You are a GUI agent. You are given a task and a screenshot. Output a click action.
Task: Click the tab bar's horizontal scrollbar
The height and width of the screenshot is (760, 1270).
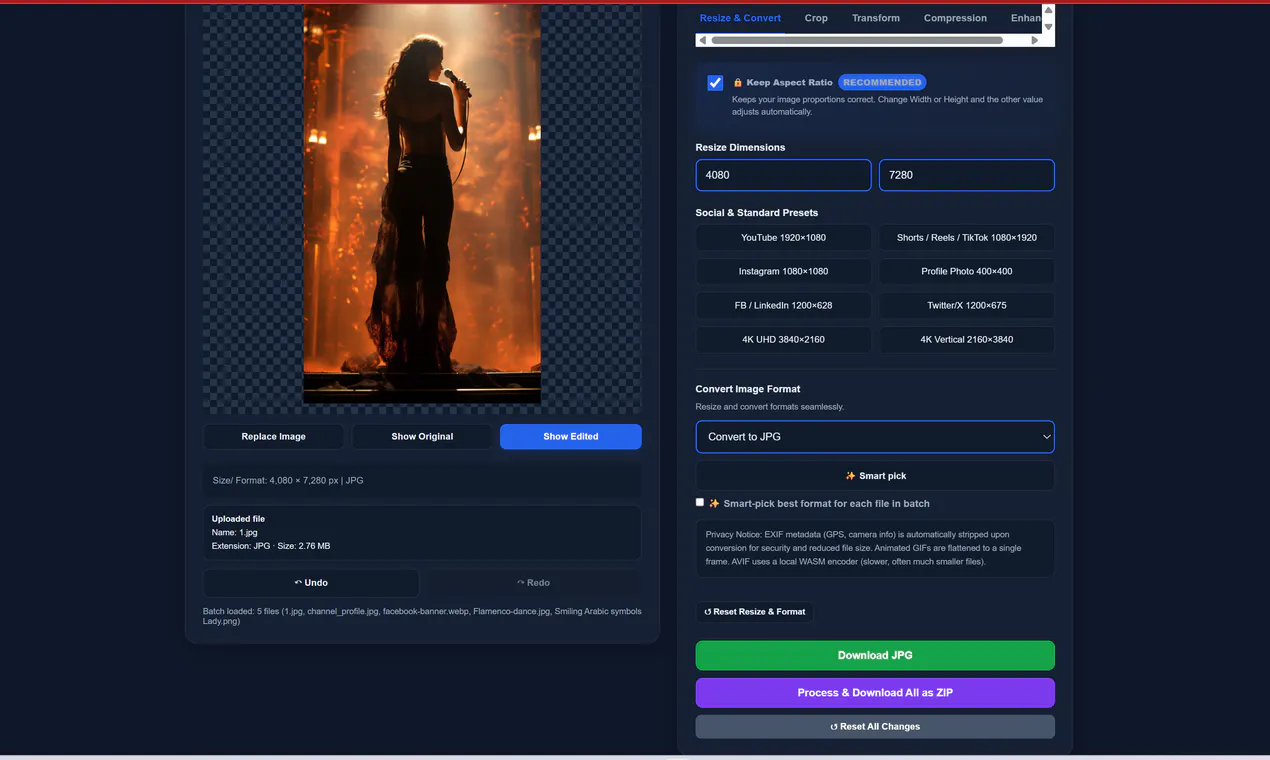click(x=857, y=40)
